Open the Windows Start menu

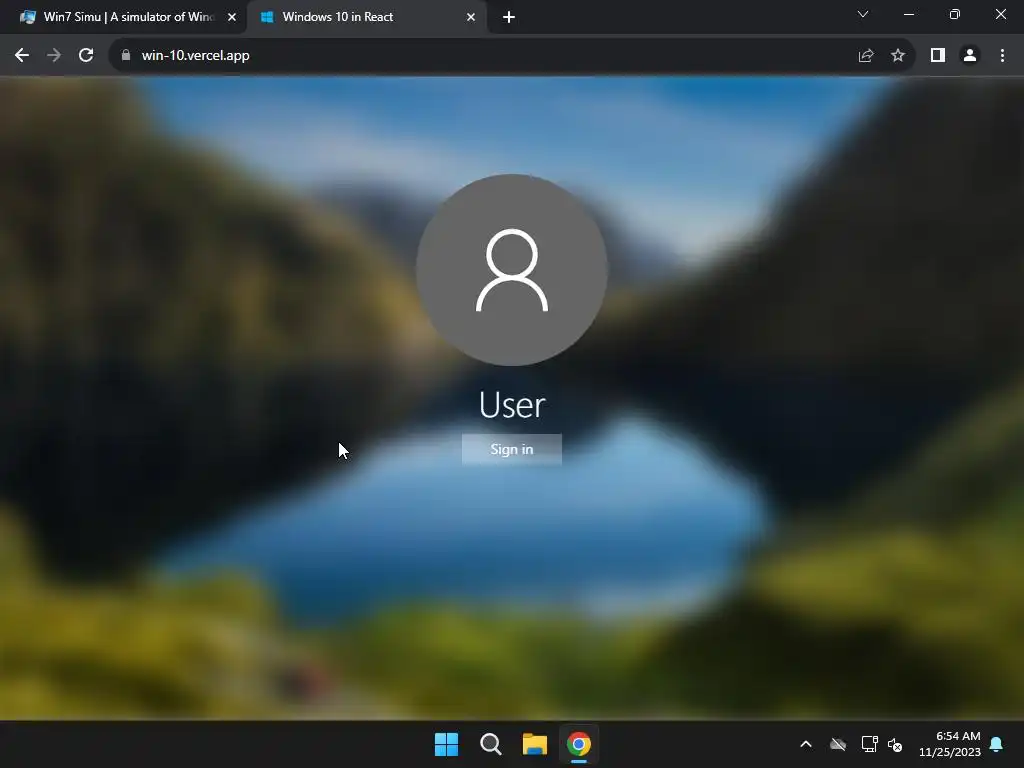point(447,744)
